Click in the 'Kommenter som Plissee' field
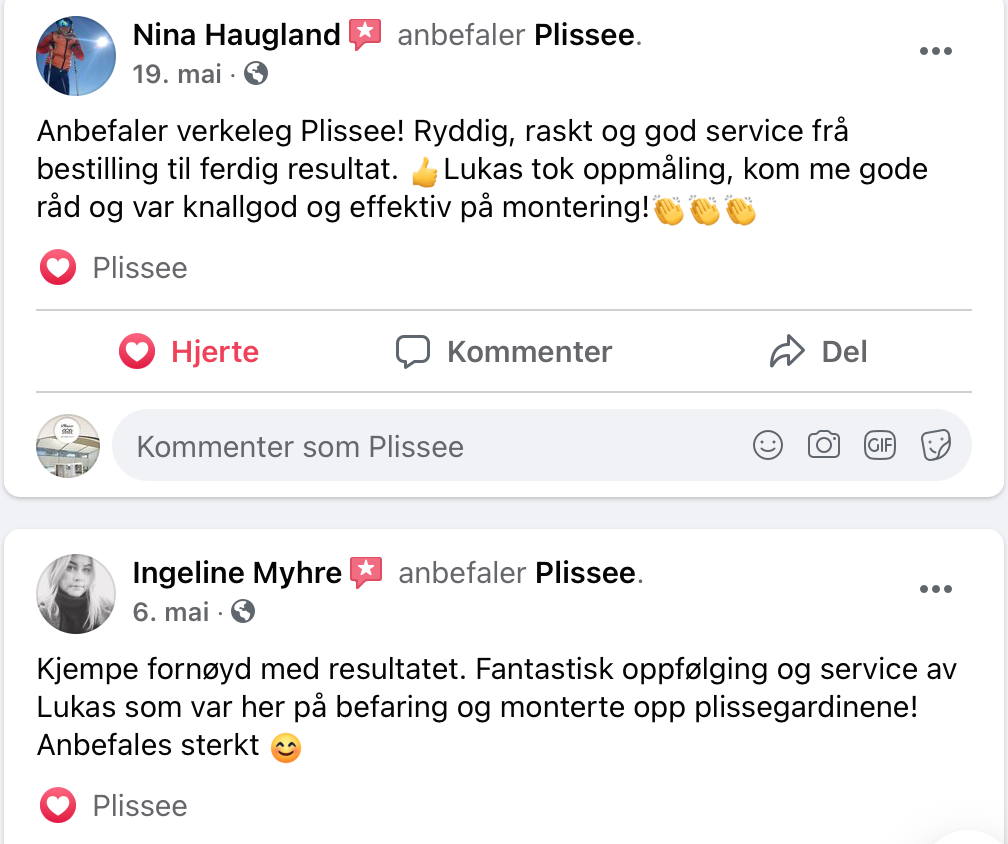Viewport: 1008px width, 844px height. 430,446
